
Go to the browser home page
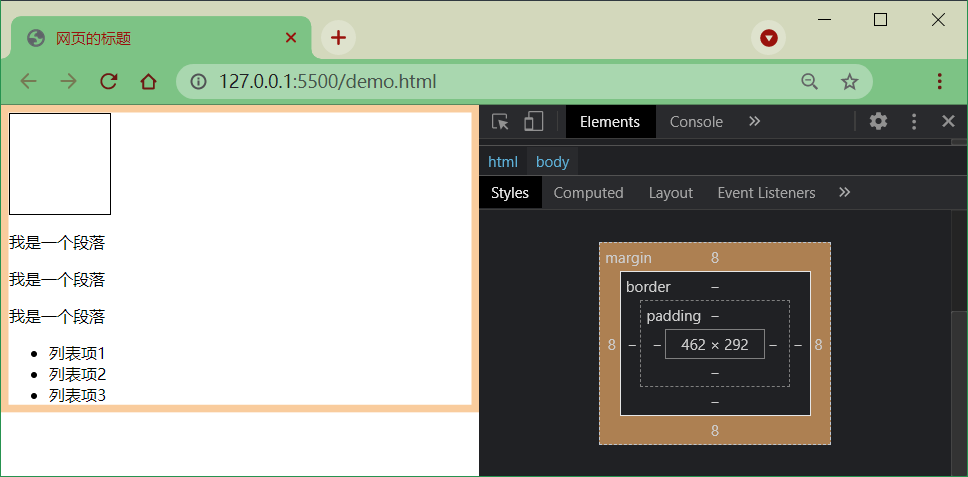(148, 81)
